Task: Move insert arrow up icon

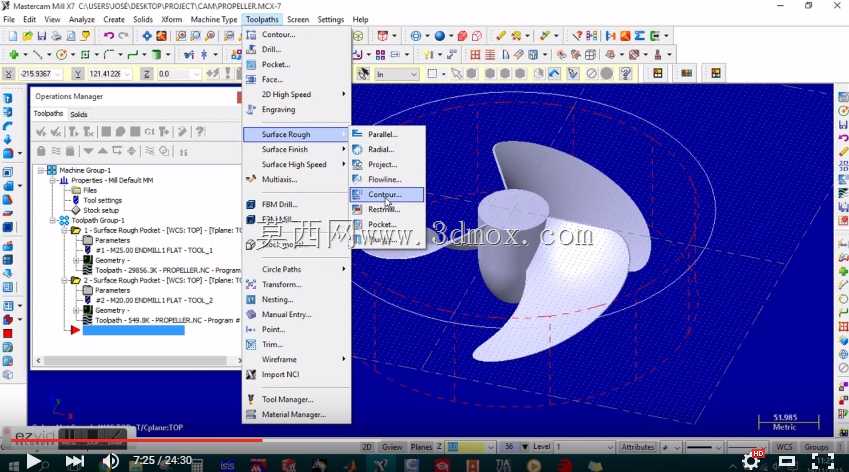Action: click(x=102, y=151)
